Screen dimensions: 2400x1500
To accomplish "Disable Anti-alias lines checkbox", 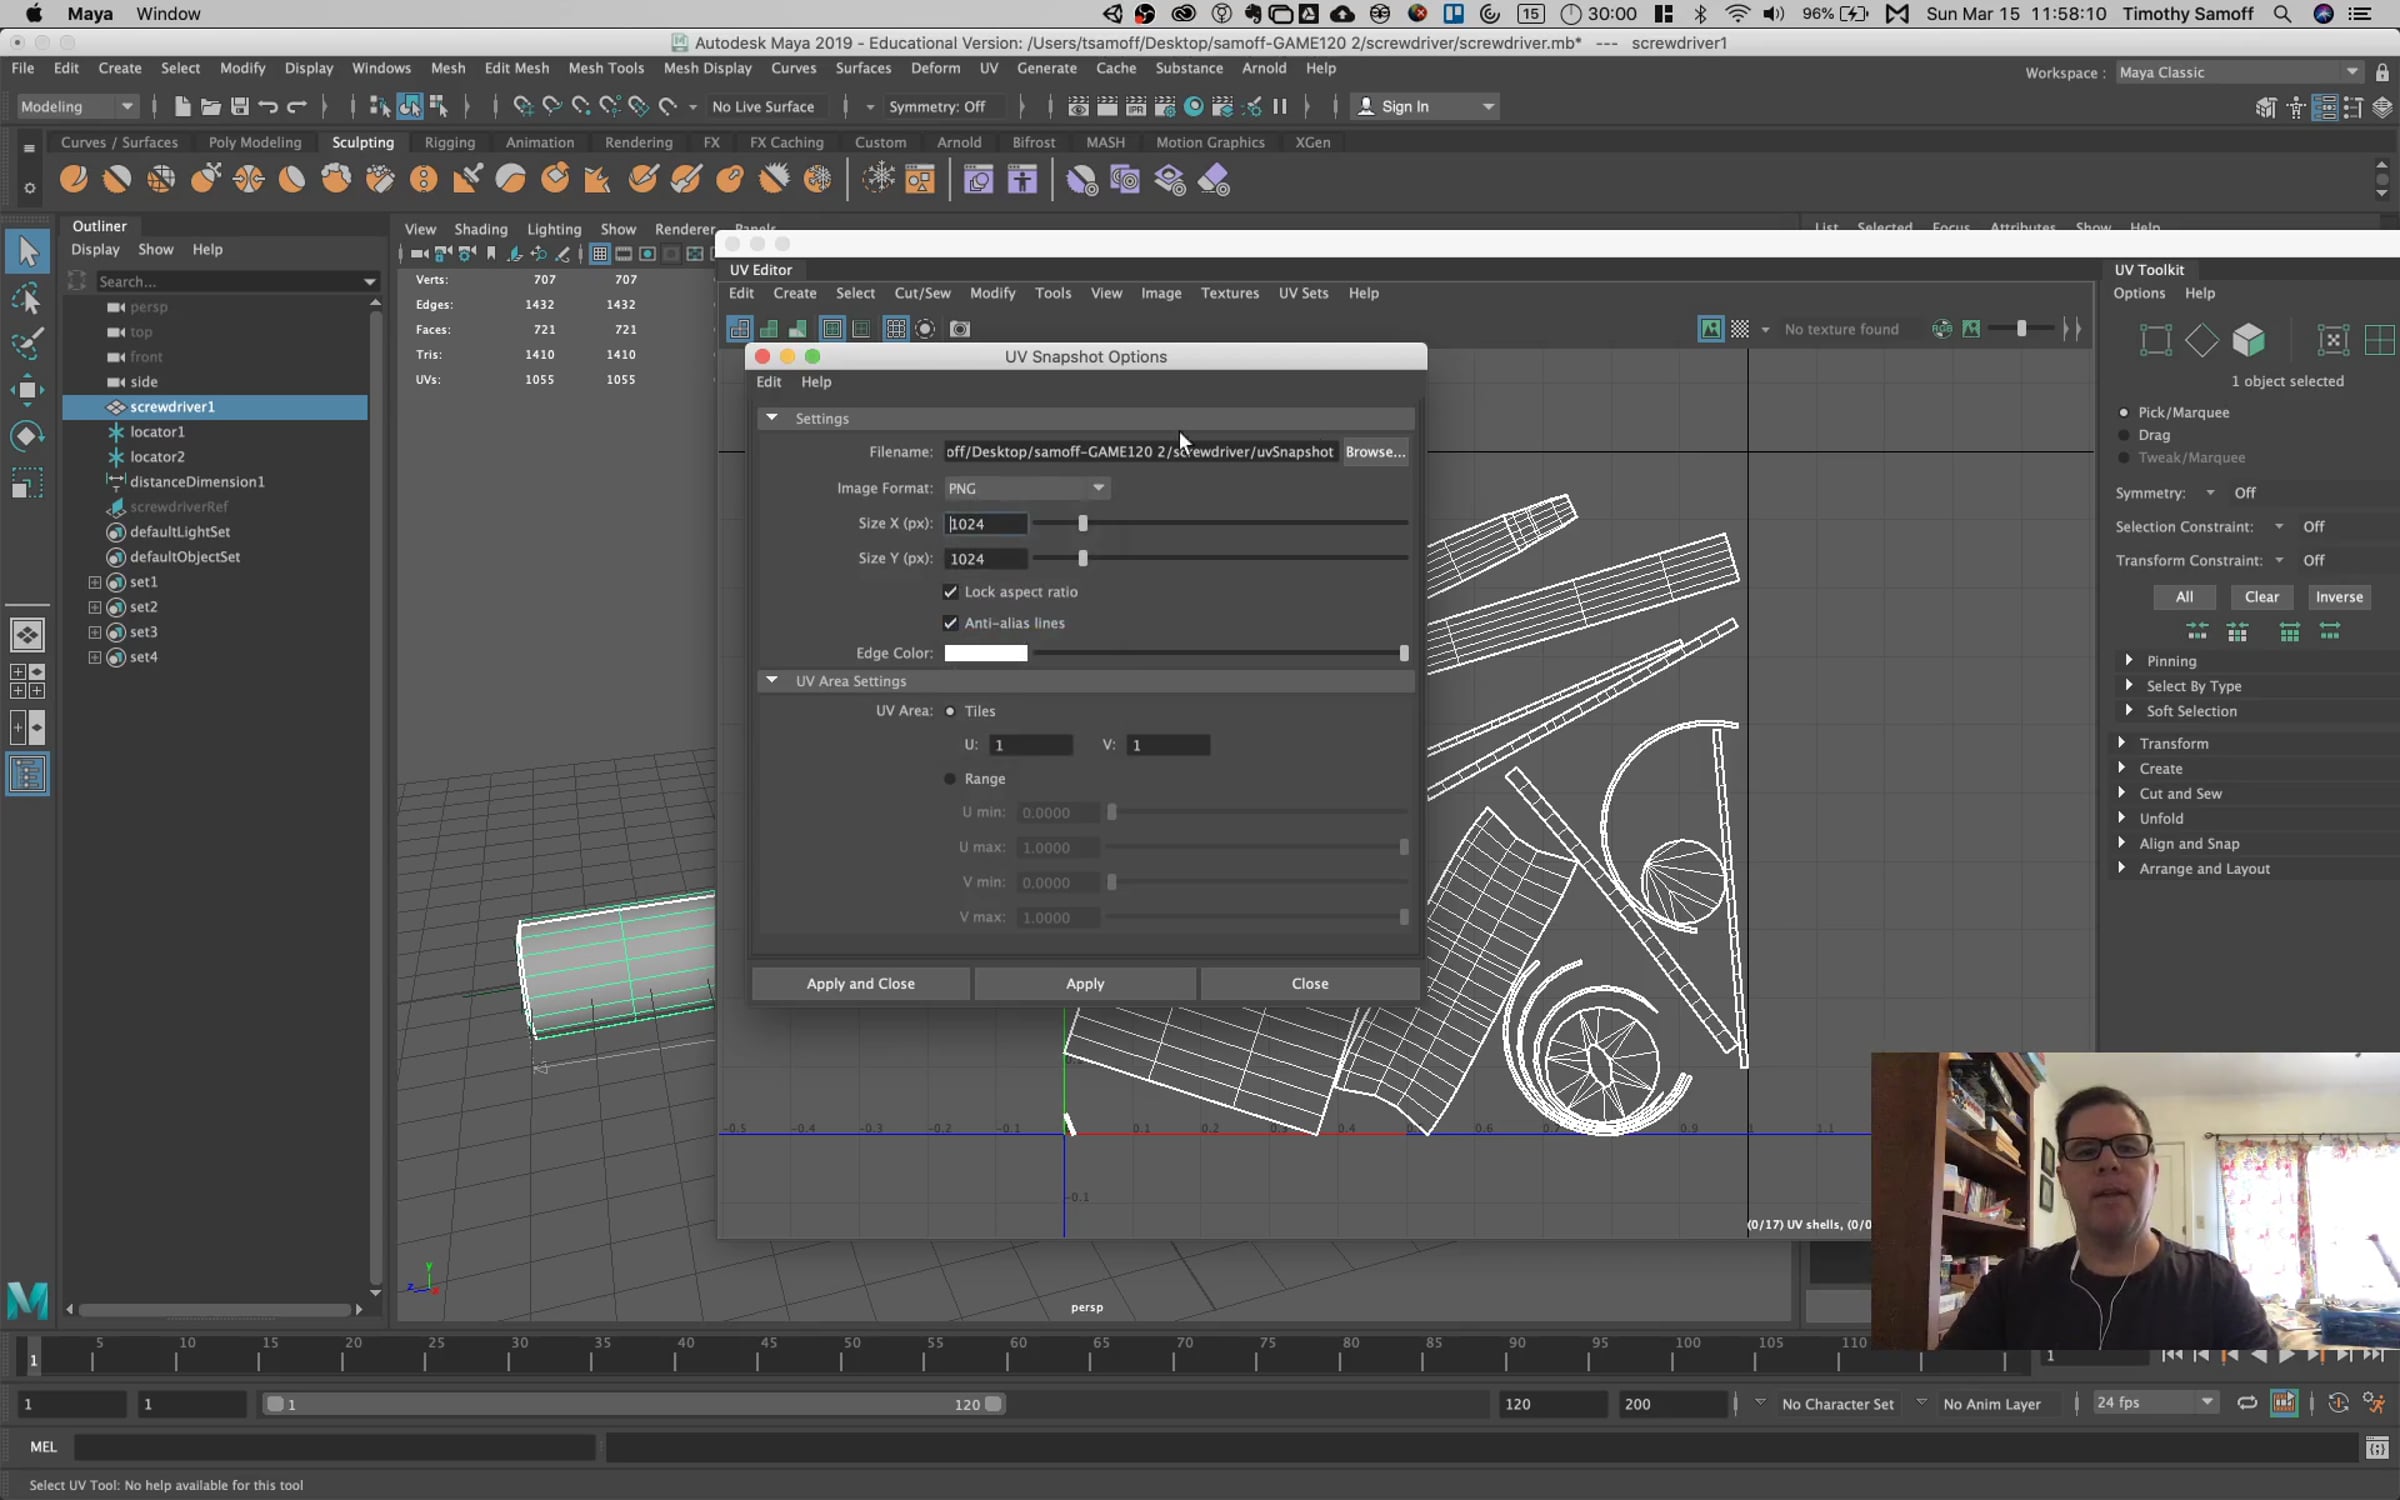I will [950, 623].
